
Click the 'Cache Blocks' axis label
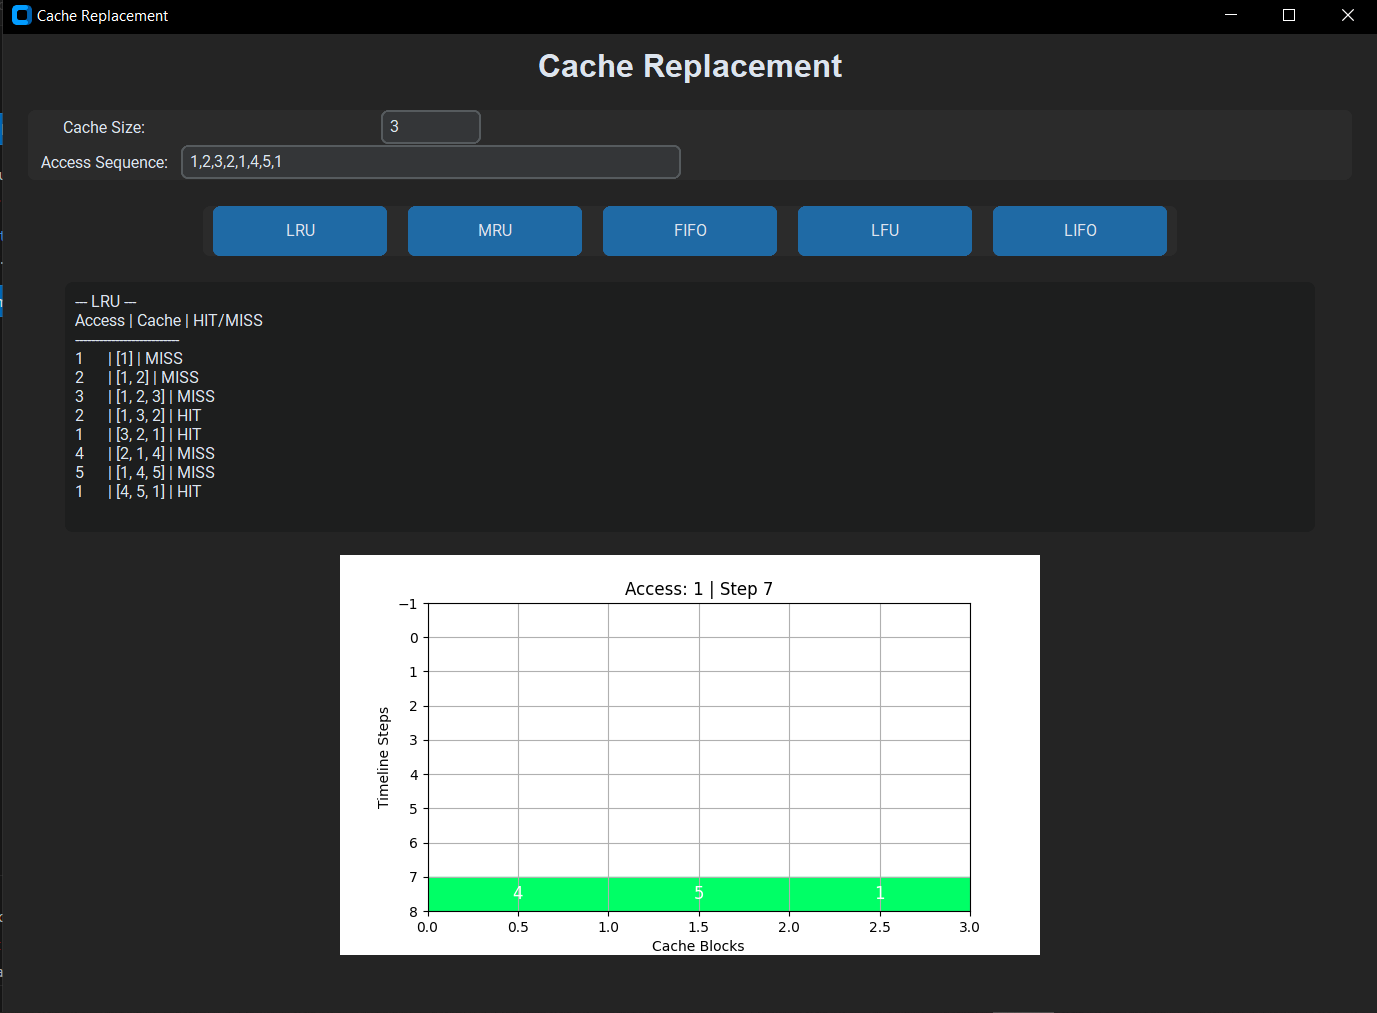pyautogui.click(x=698, y=946)
